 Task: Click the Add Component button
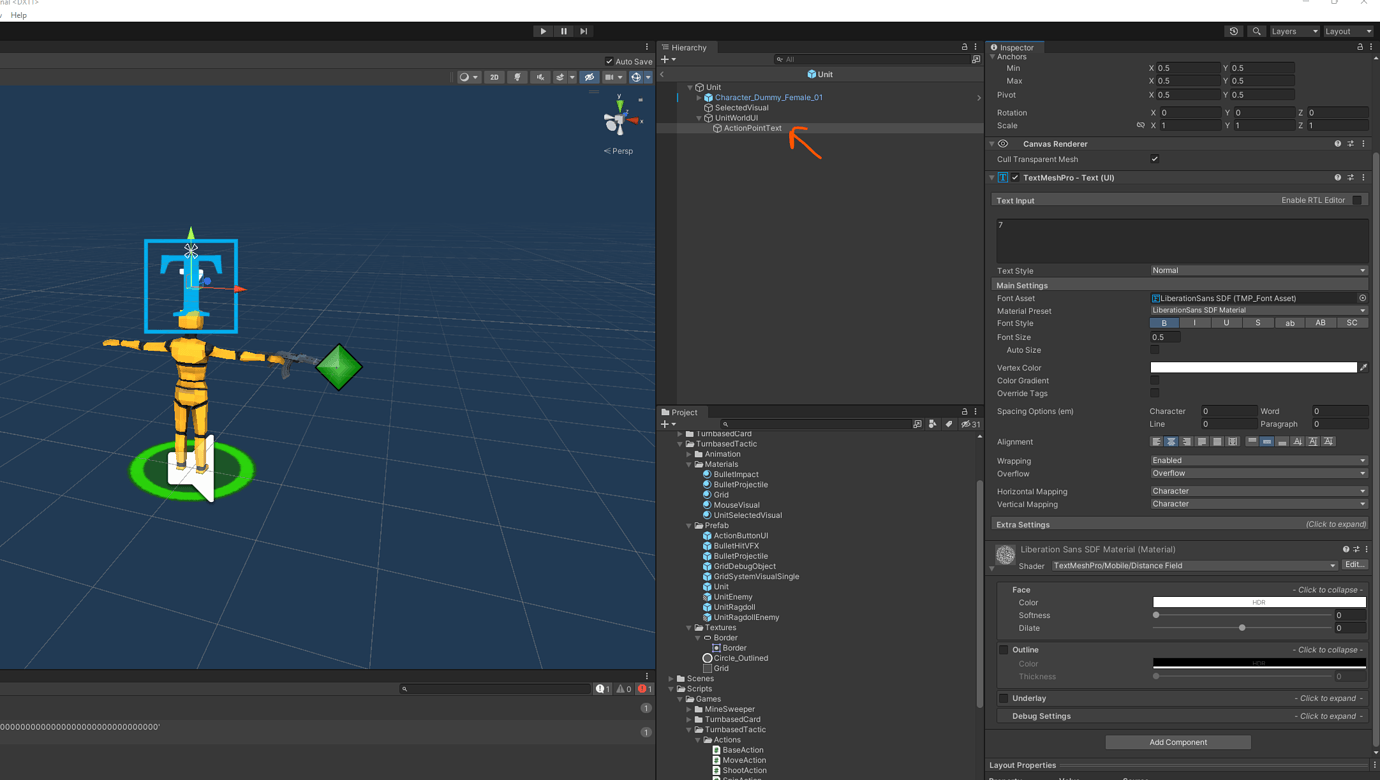pyautogui.click(x=1177, y=742)
